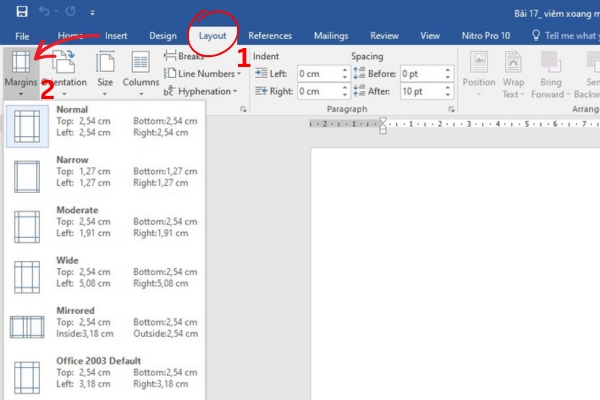Open the Wrap Text icon

[x=513, y=70]
